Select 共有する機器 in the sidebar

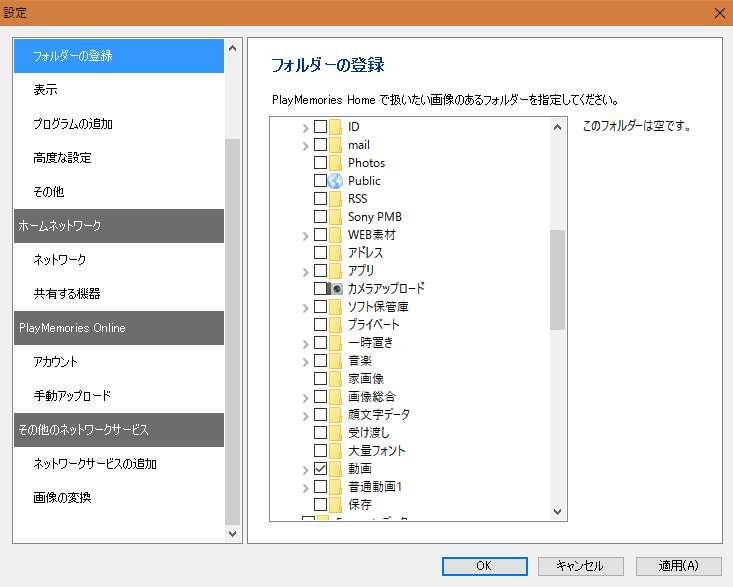119,294
